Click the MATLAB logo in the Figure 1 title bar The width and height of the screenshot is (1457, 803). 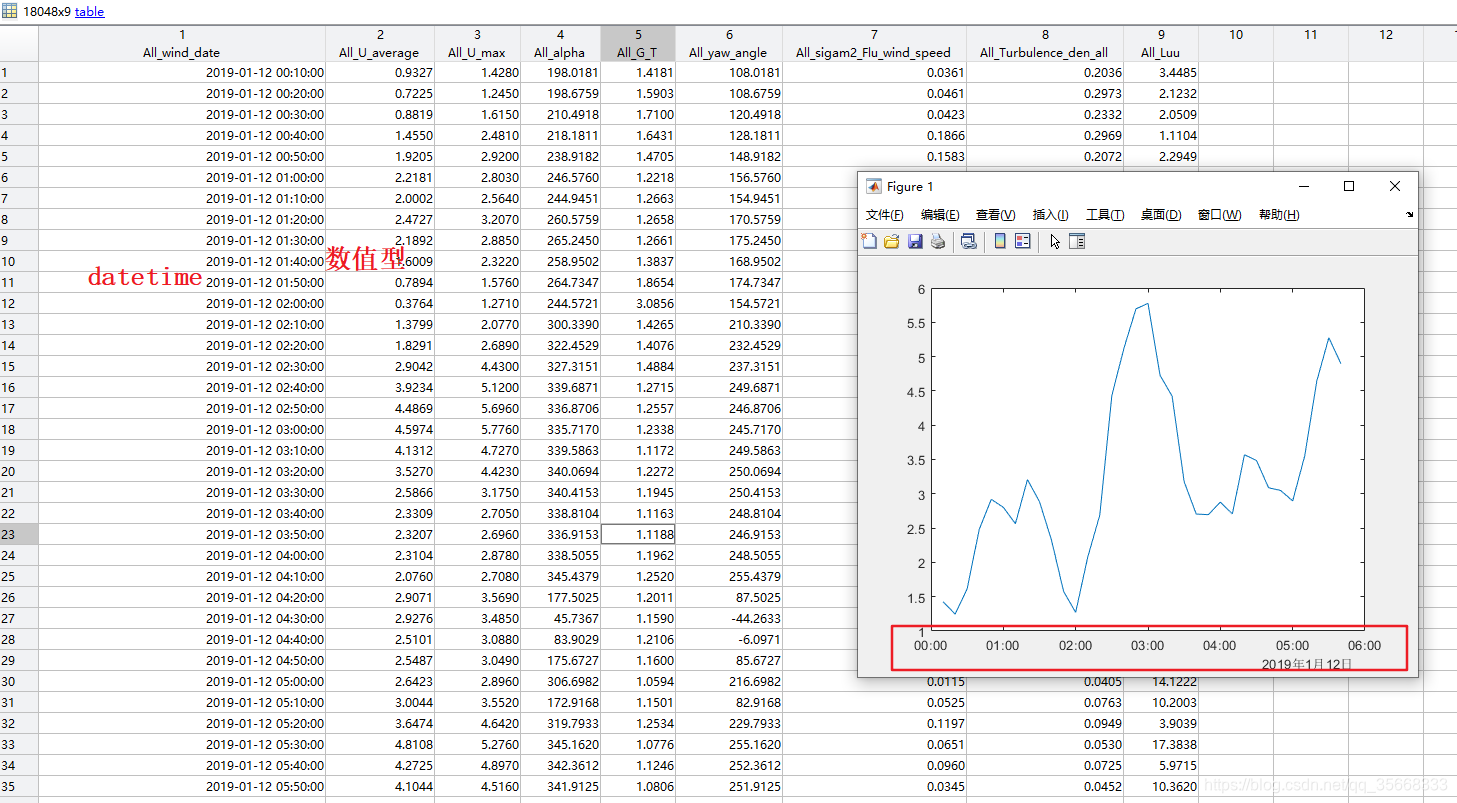coord(873,186)
